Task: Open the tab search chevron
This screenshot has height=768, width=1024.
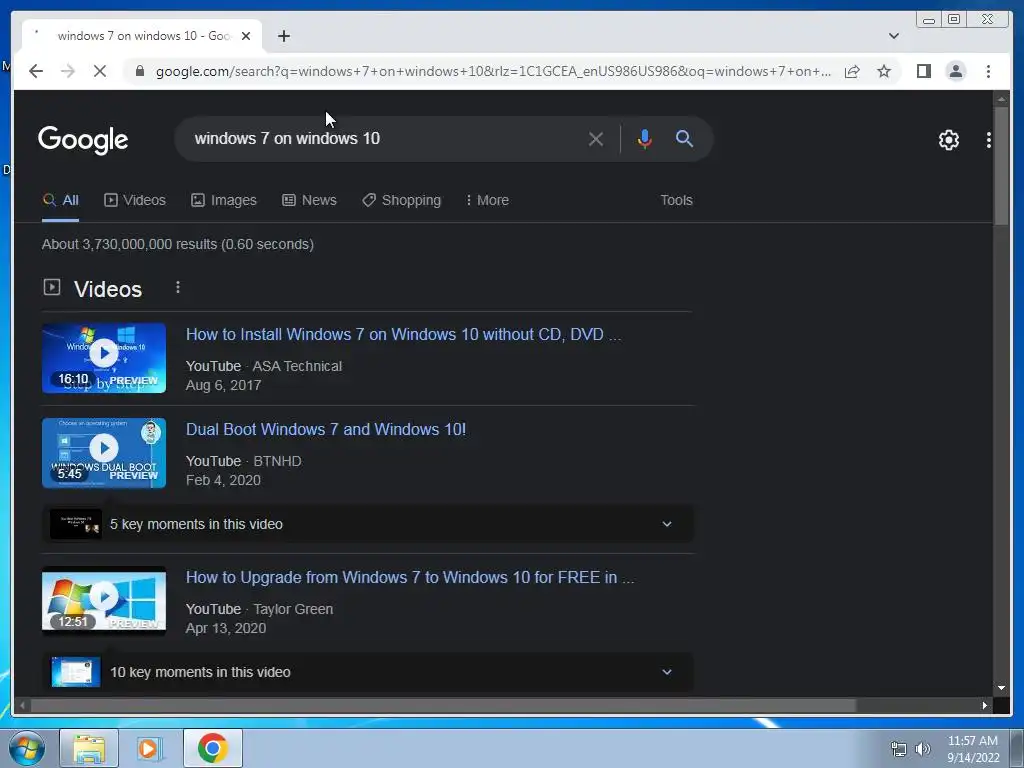Action: (x=894, y=36)
